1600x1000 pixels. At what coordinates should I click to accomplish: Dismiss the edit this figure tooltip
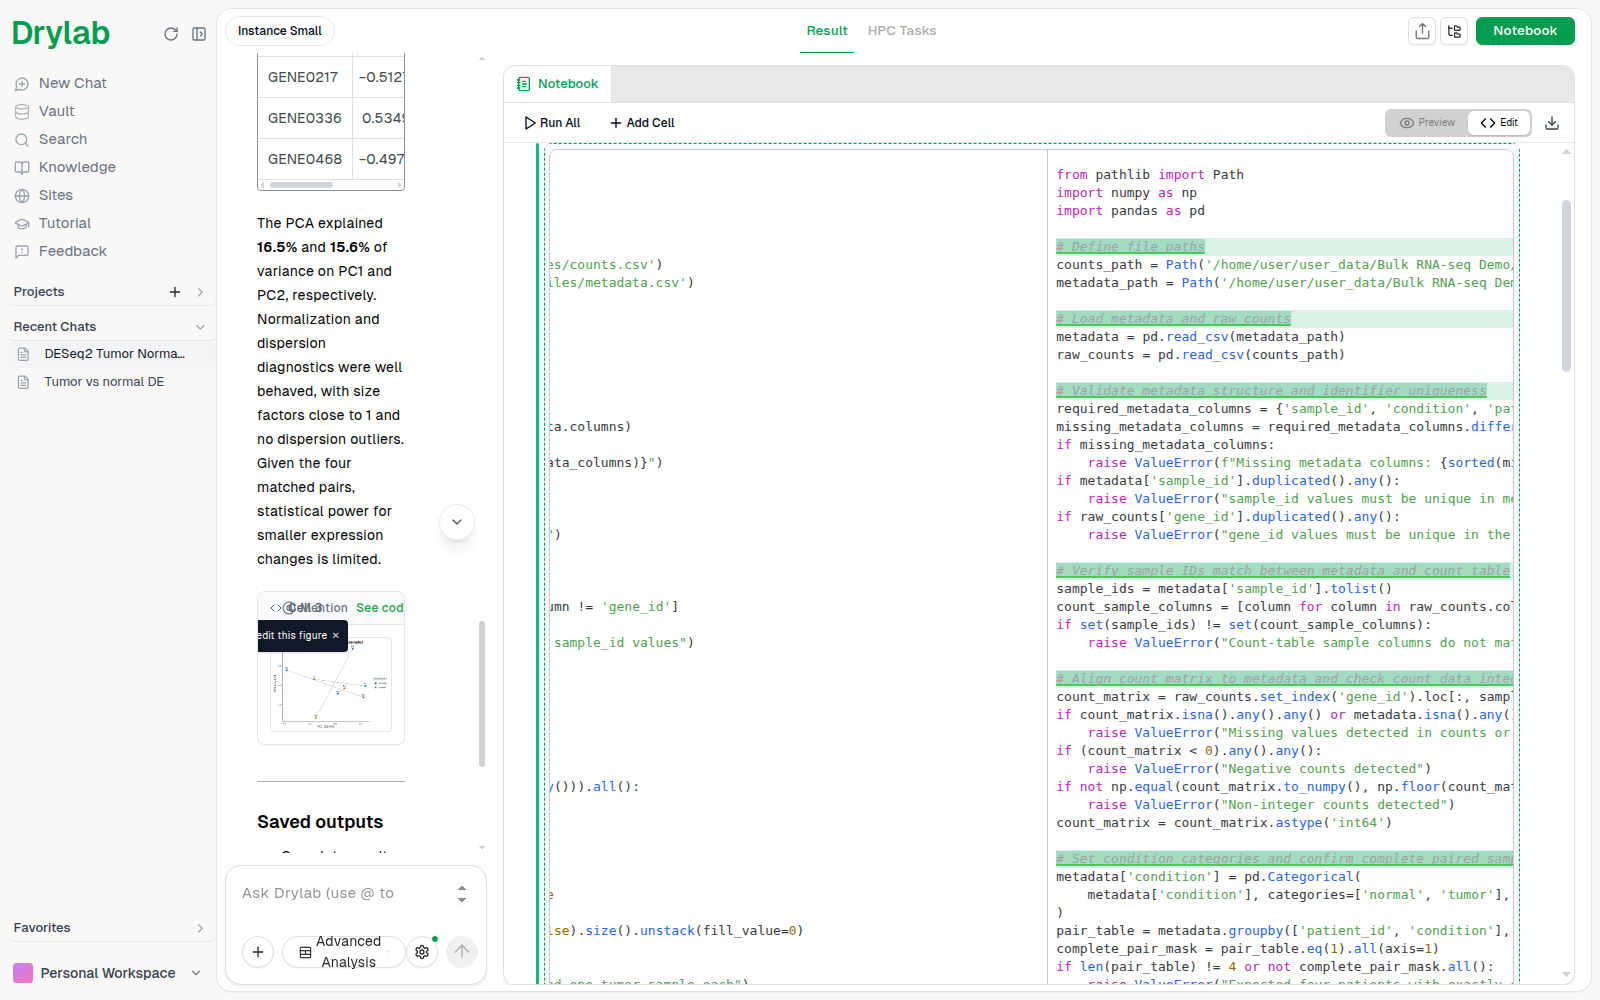click(x=336, y=636)
